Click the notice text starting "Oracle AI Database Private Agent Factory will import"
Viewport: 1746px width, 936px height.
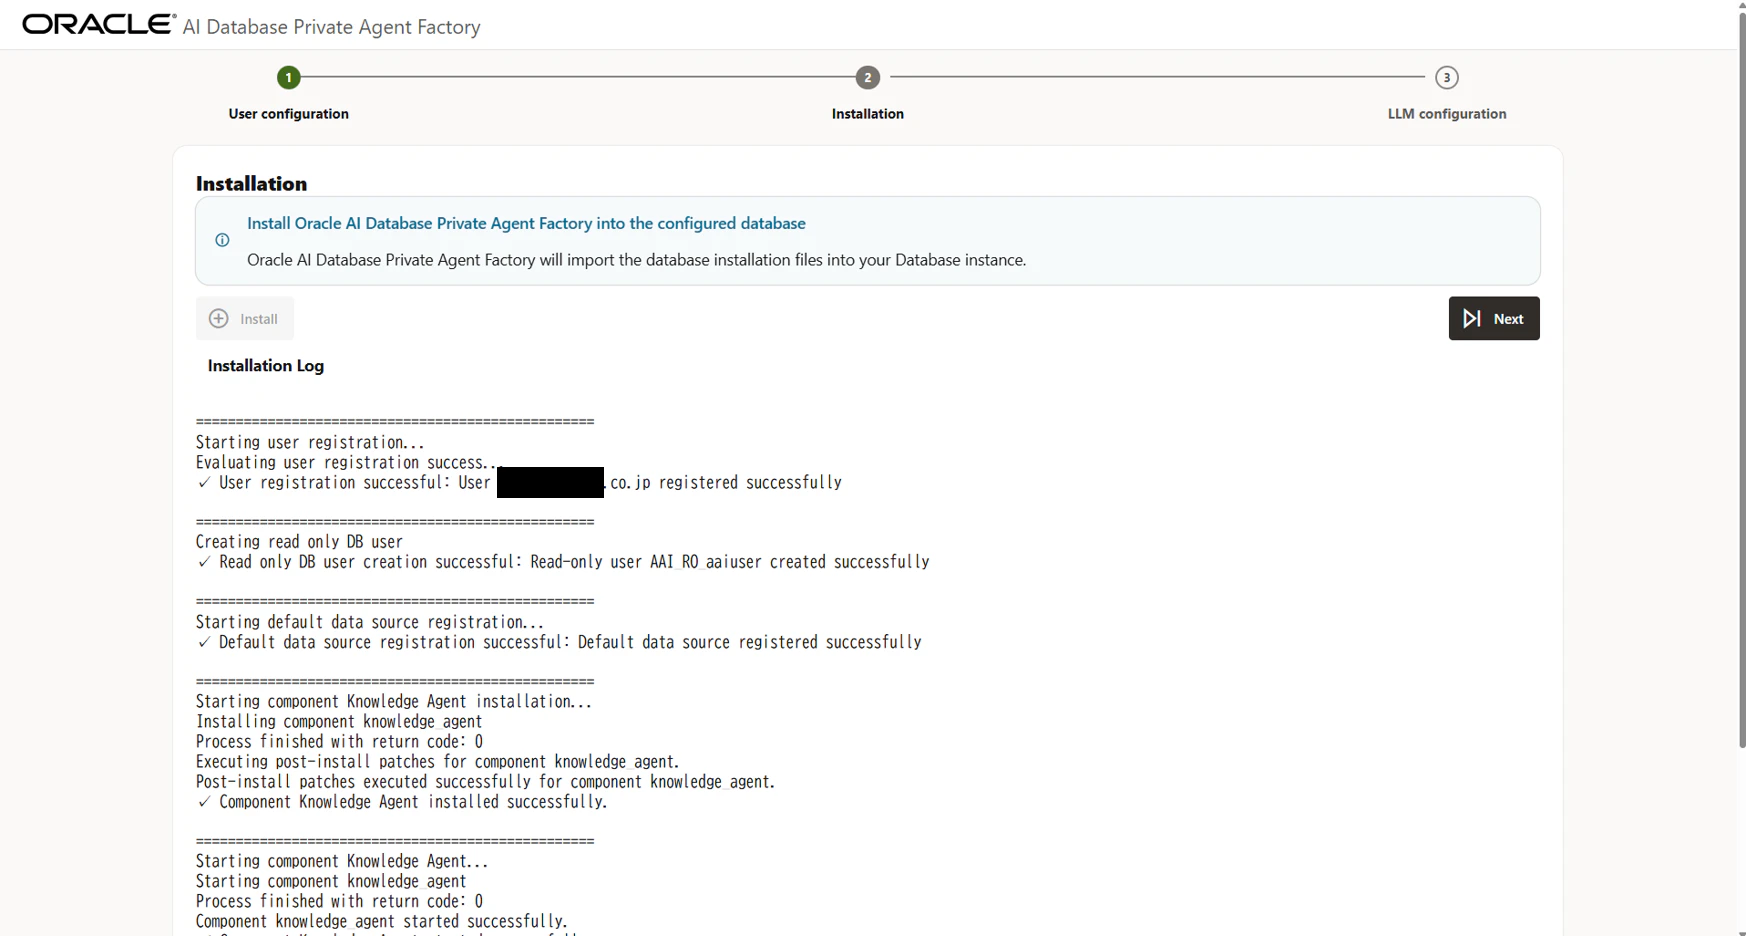pos(637,260)
